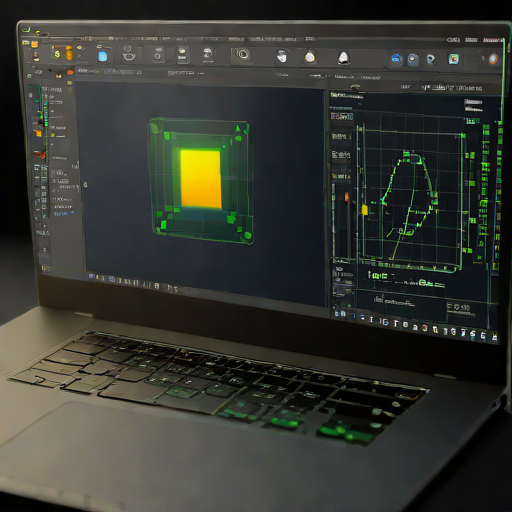This screenshot has width=512, height=512.
Task: Select the circular ring lens icon
Action: (243, 54)
